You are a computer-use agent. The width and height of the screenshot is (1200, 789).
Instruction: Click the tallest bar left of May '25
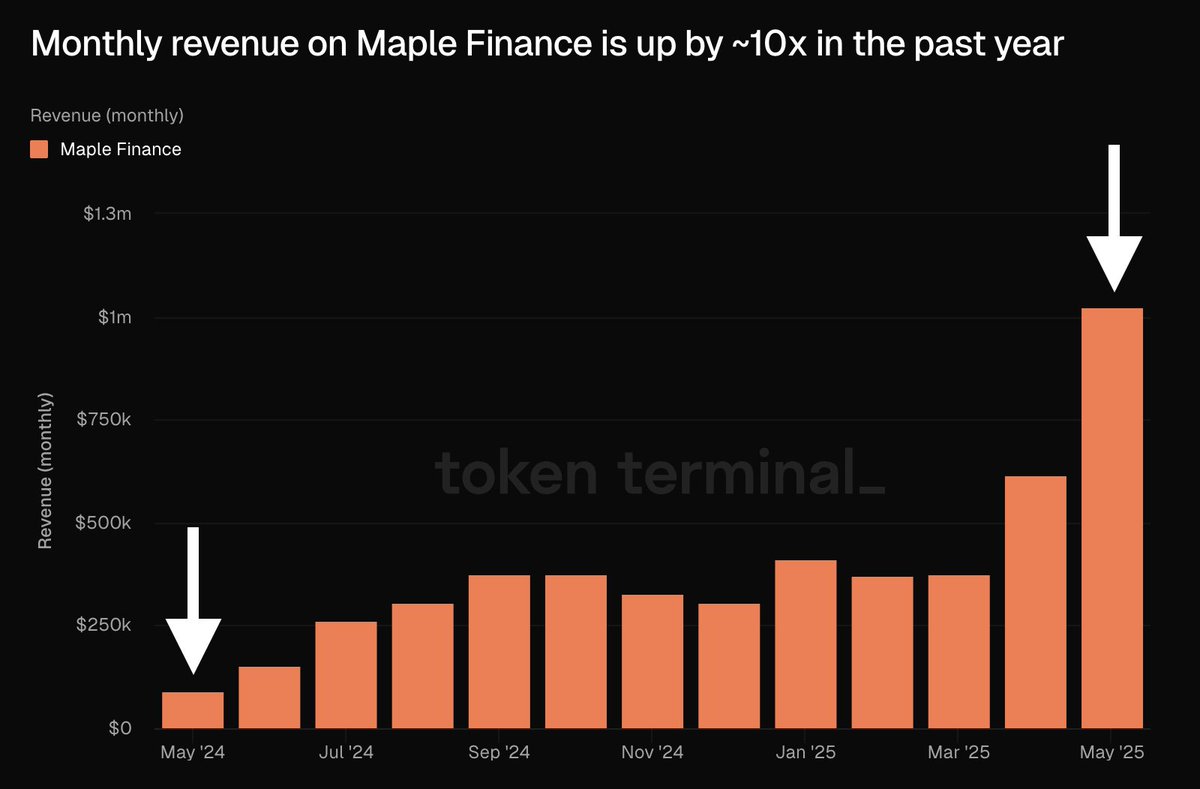[x=1035, y=602]
